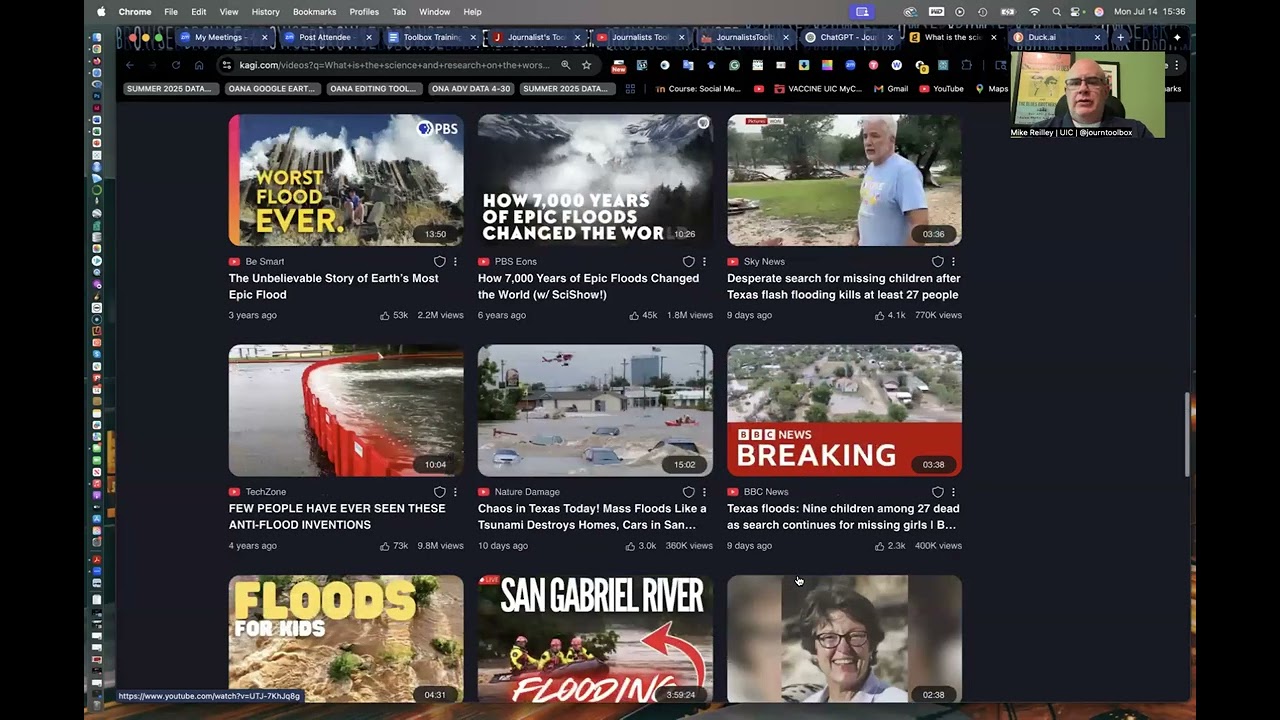This screenshot has width=1280, height=720.
Task: Open more options for the Sky News video
Action: click(x=953, y=262)
